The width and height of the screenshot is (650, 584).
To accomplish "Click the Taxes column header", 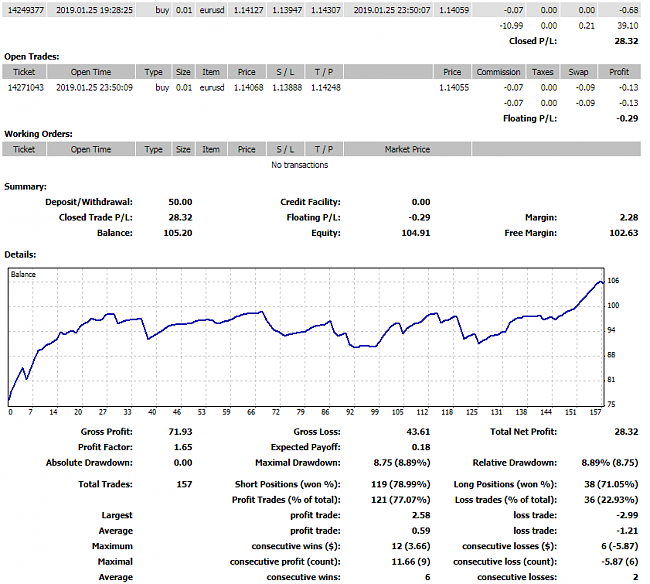I will pyautogui.click(x=542, y=72).
